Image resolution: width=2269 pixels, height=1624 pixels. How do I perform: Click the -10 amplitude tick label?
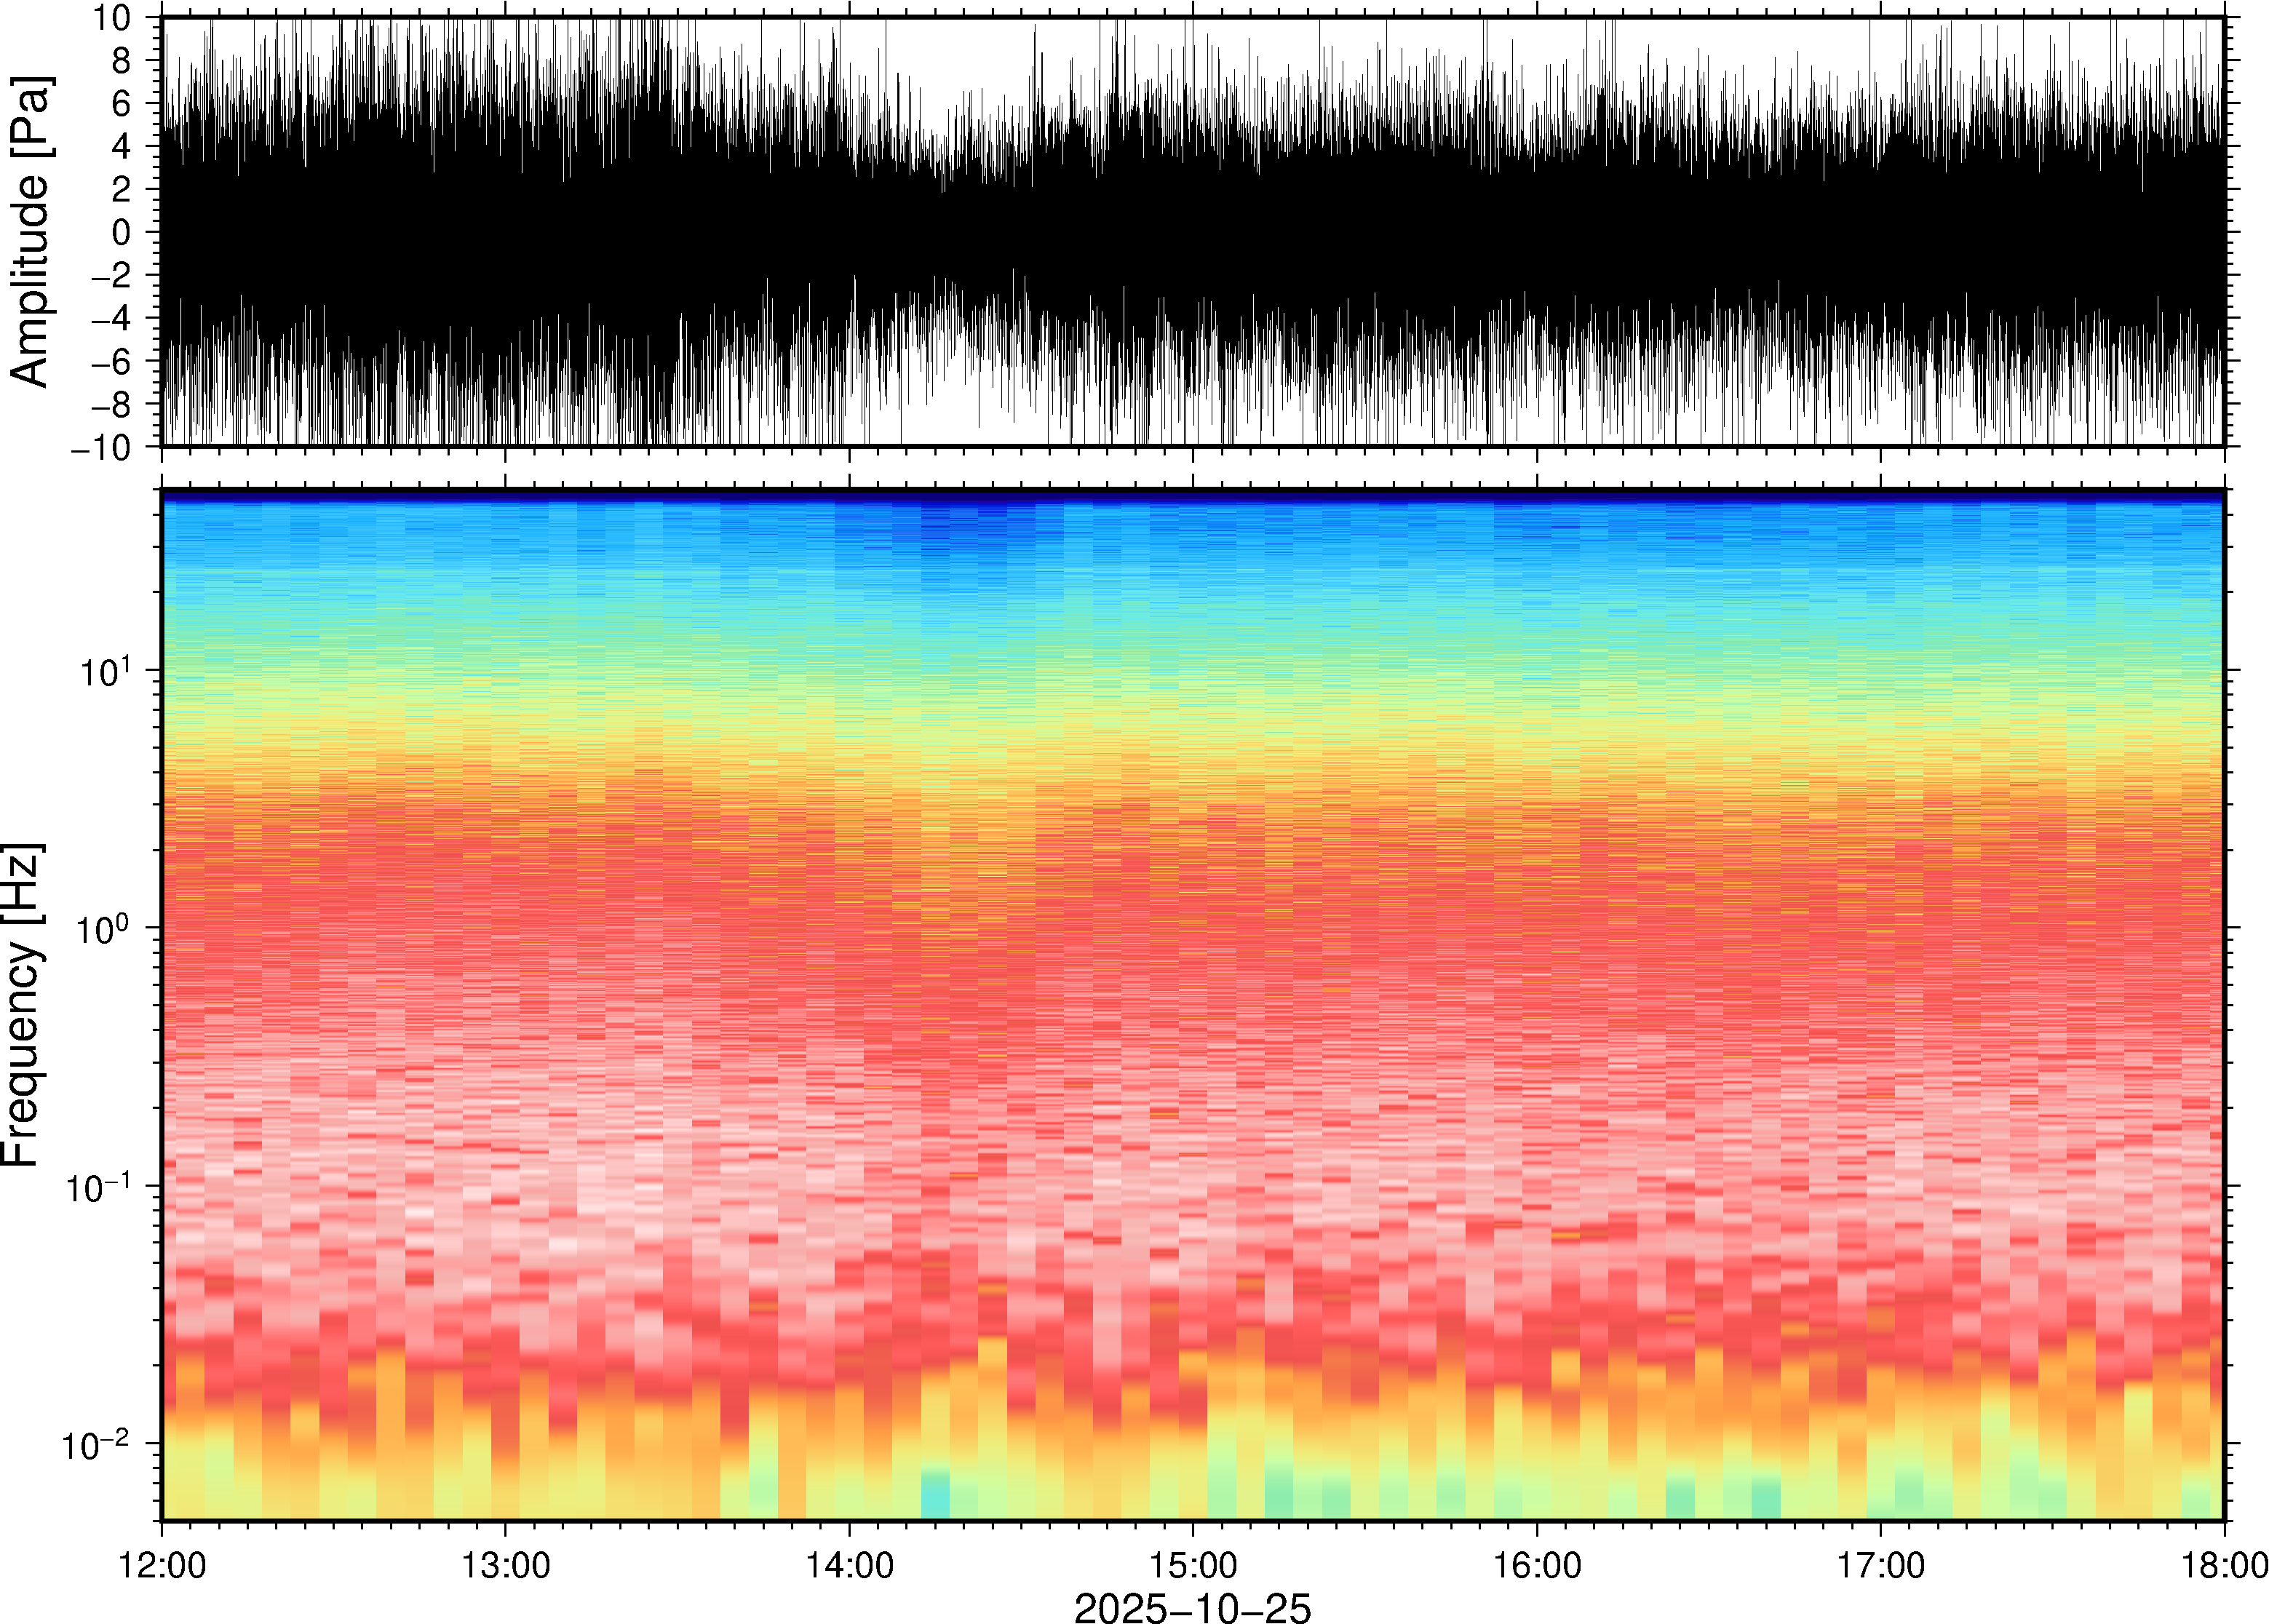102,448
